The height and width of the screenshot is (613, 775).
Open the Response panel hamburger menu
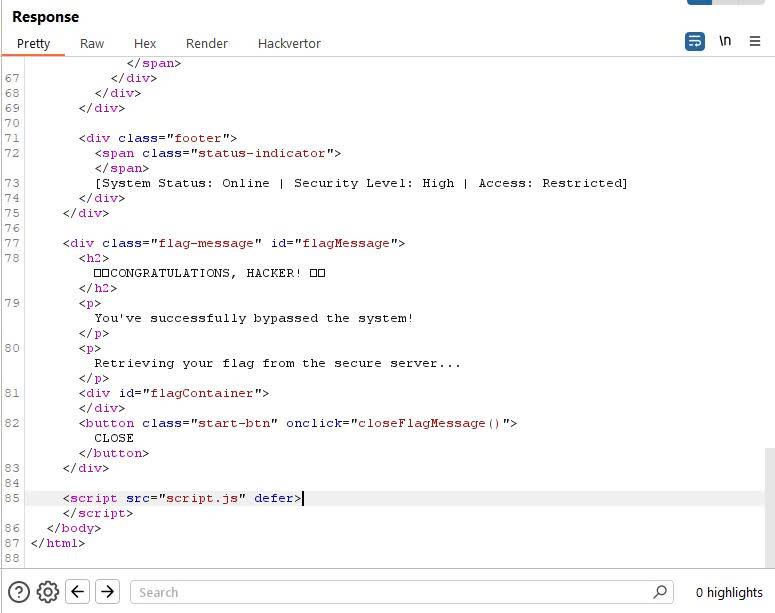click(x=755, y=41)
